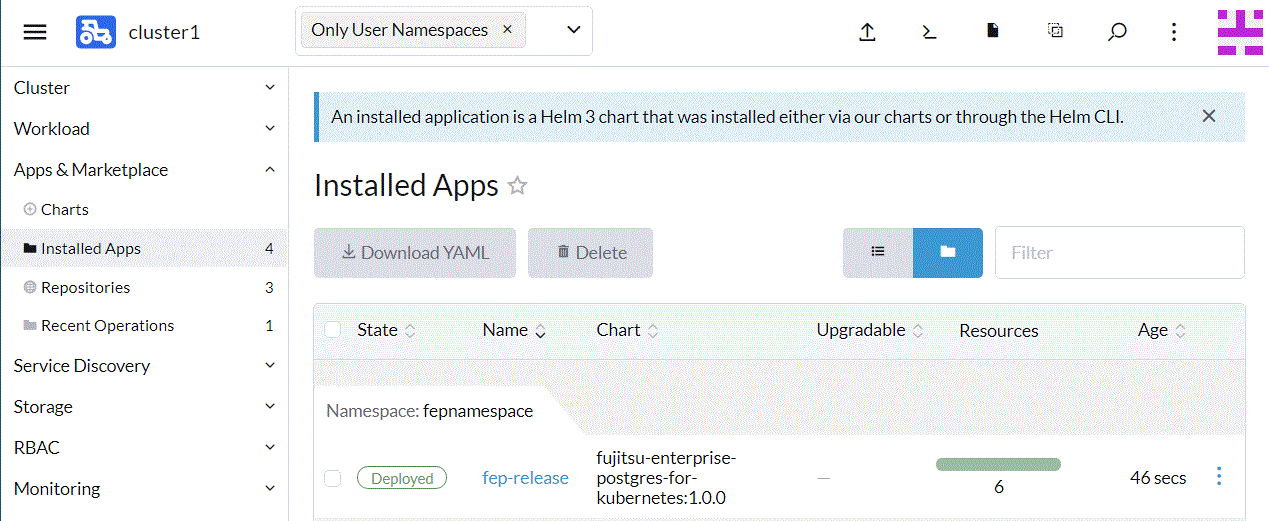Click the purple user avatar icon
Image resolution: width=1269 pixels, height=521 pixels.
point(1240,32)
